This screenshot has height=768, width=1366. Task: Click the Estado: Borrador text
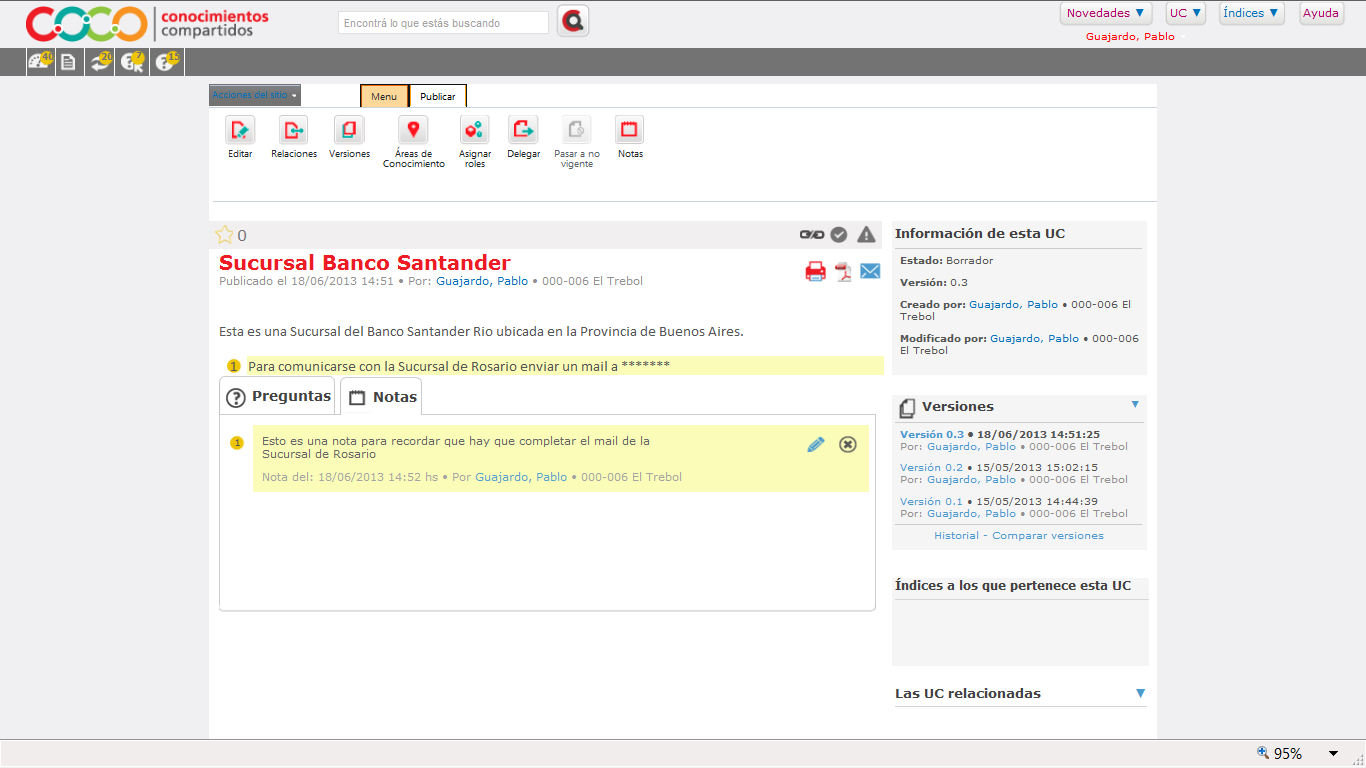(x=947, y=260)
